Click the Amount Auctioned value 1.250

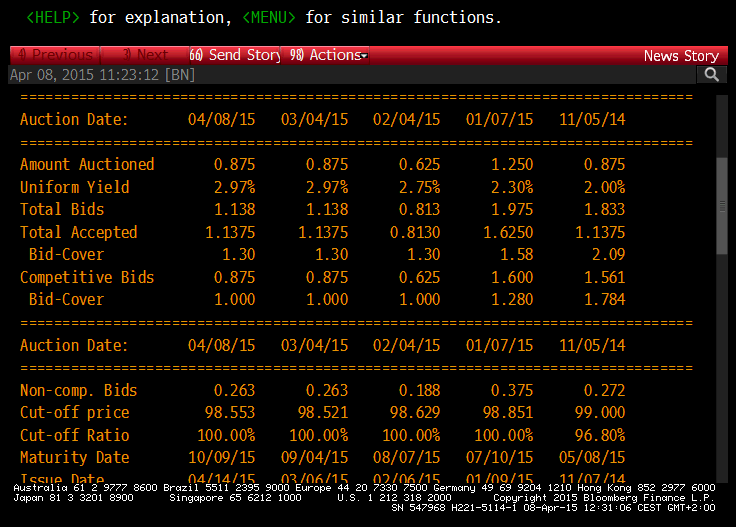tap(512, 164)
